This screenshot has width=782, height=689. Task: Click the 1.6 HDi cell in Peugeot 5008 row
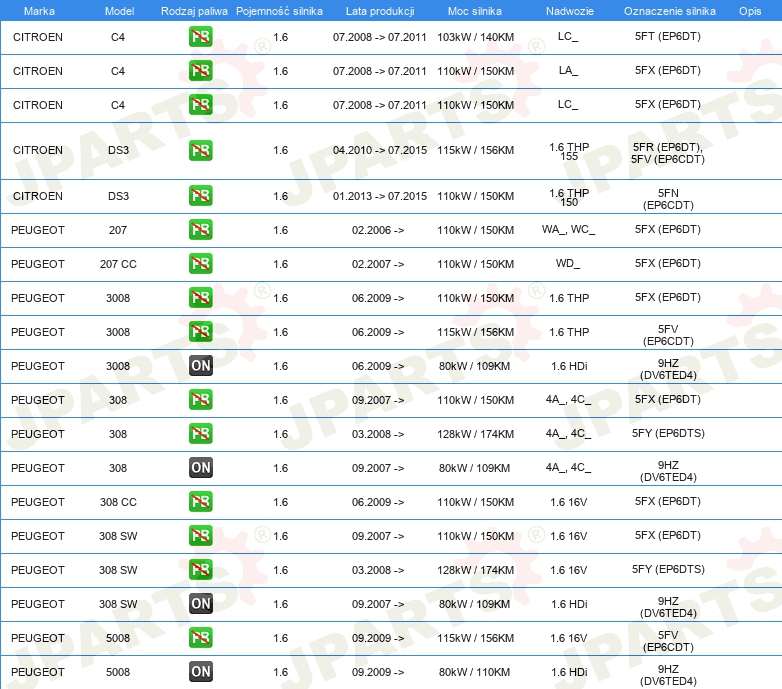569,672
